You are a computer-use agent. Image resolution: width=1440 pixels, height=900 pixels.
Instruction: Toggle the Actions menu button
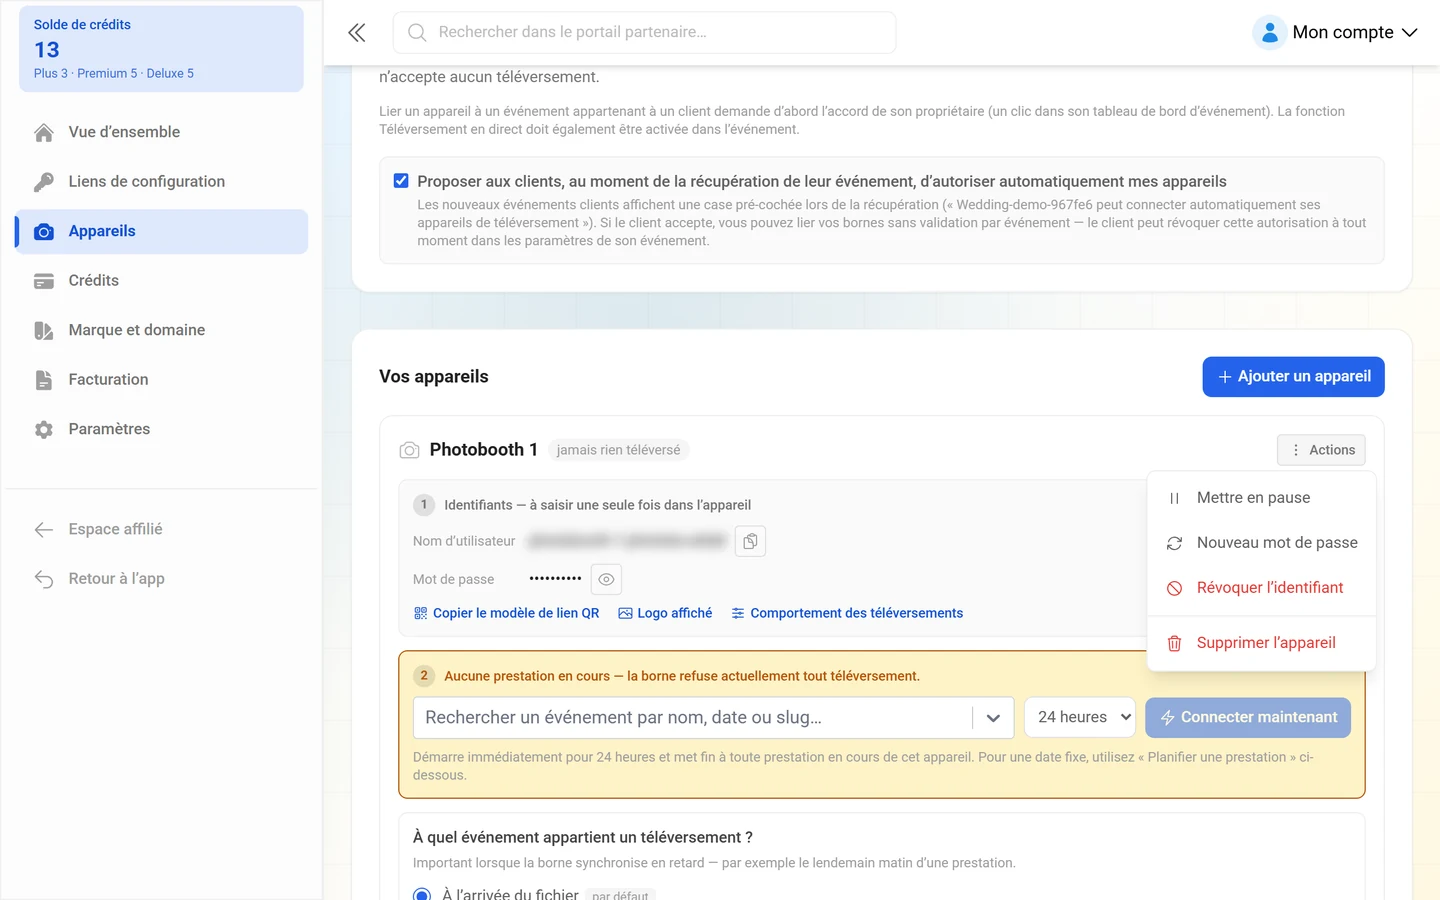1321,450
